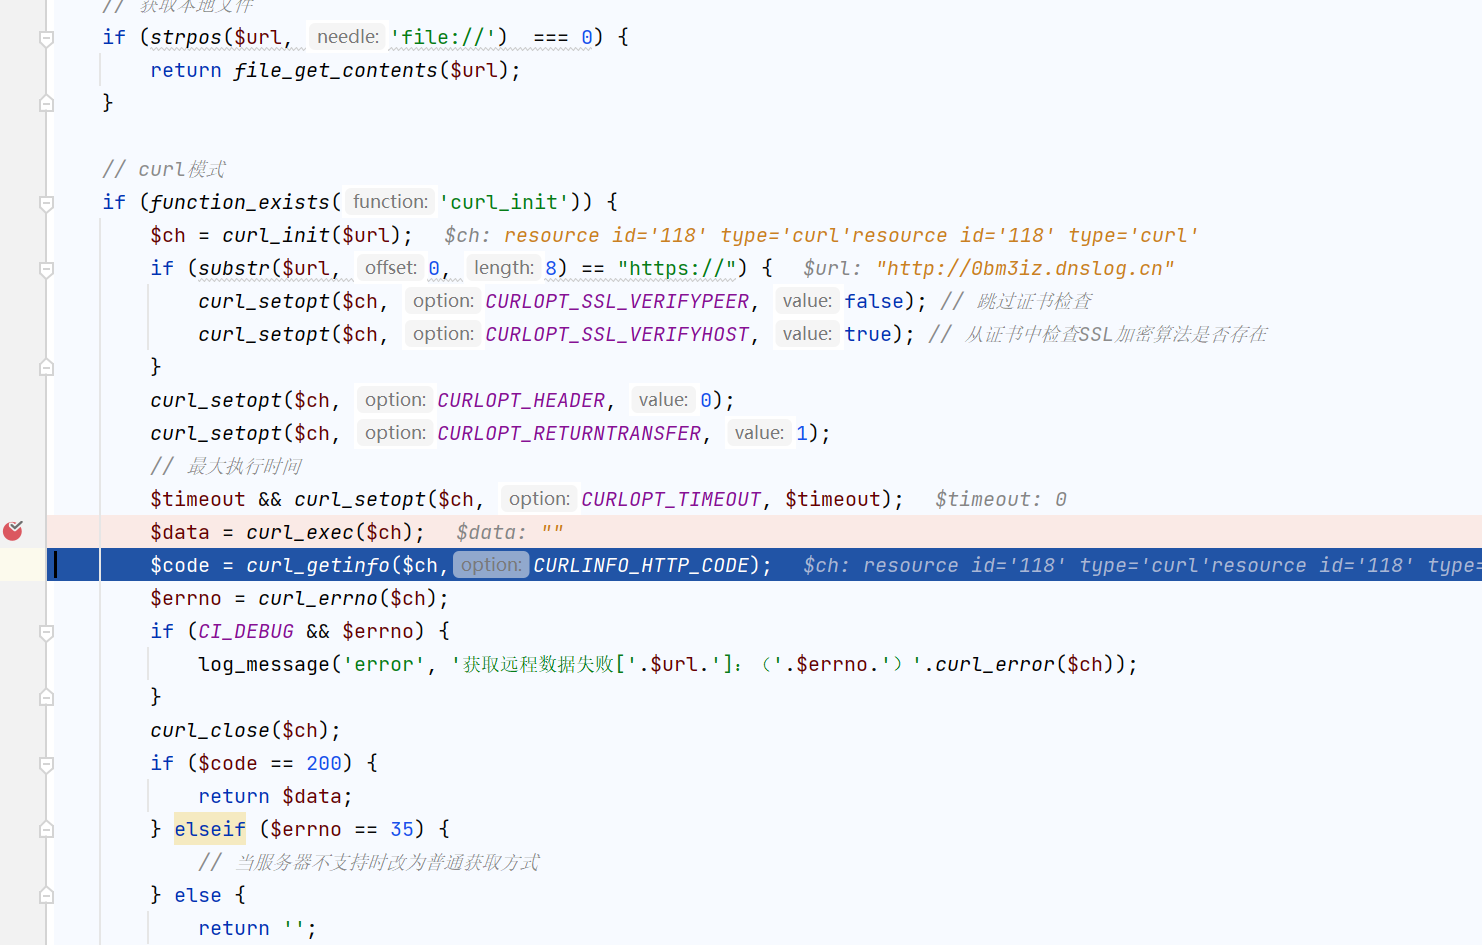
Task: Collapse the 'if (CI_DEBUG && $errno)' block
Action: click(46, 632)
